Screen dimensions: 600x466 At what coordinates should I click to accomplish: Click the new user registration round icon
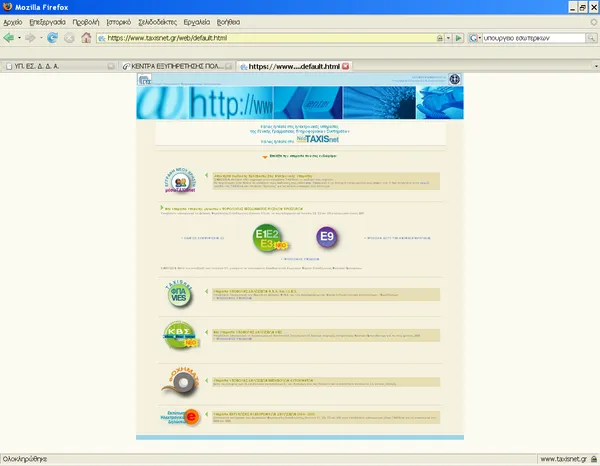point(177,182)
